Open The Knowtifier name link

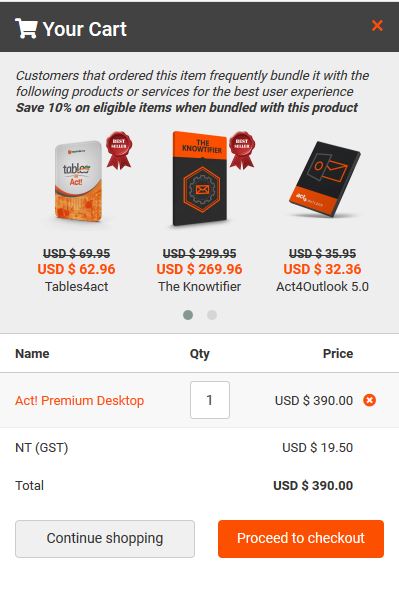pos(199,287)
